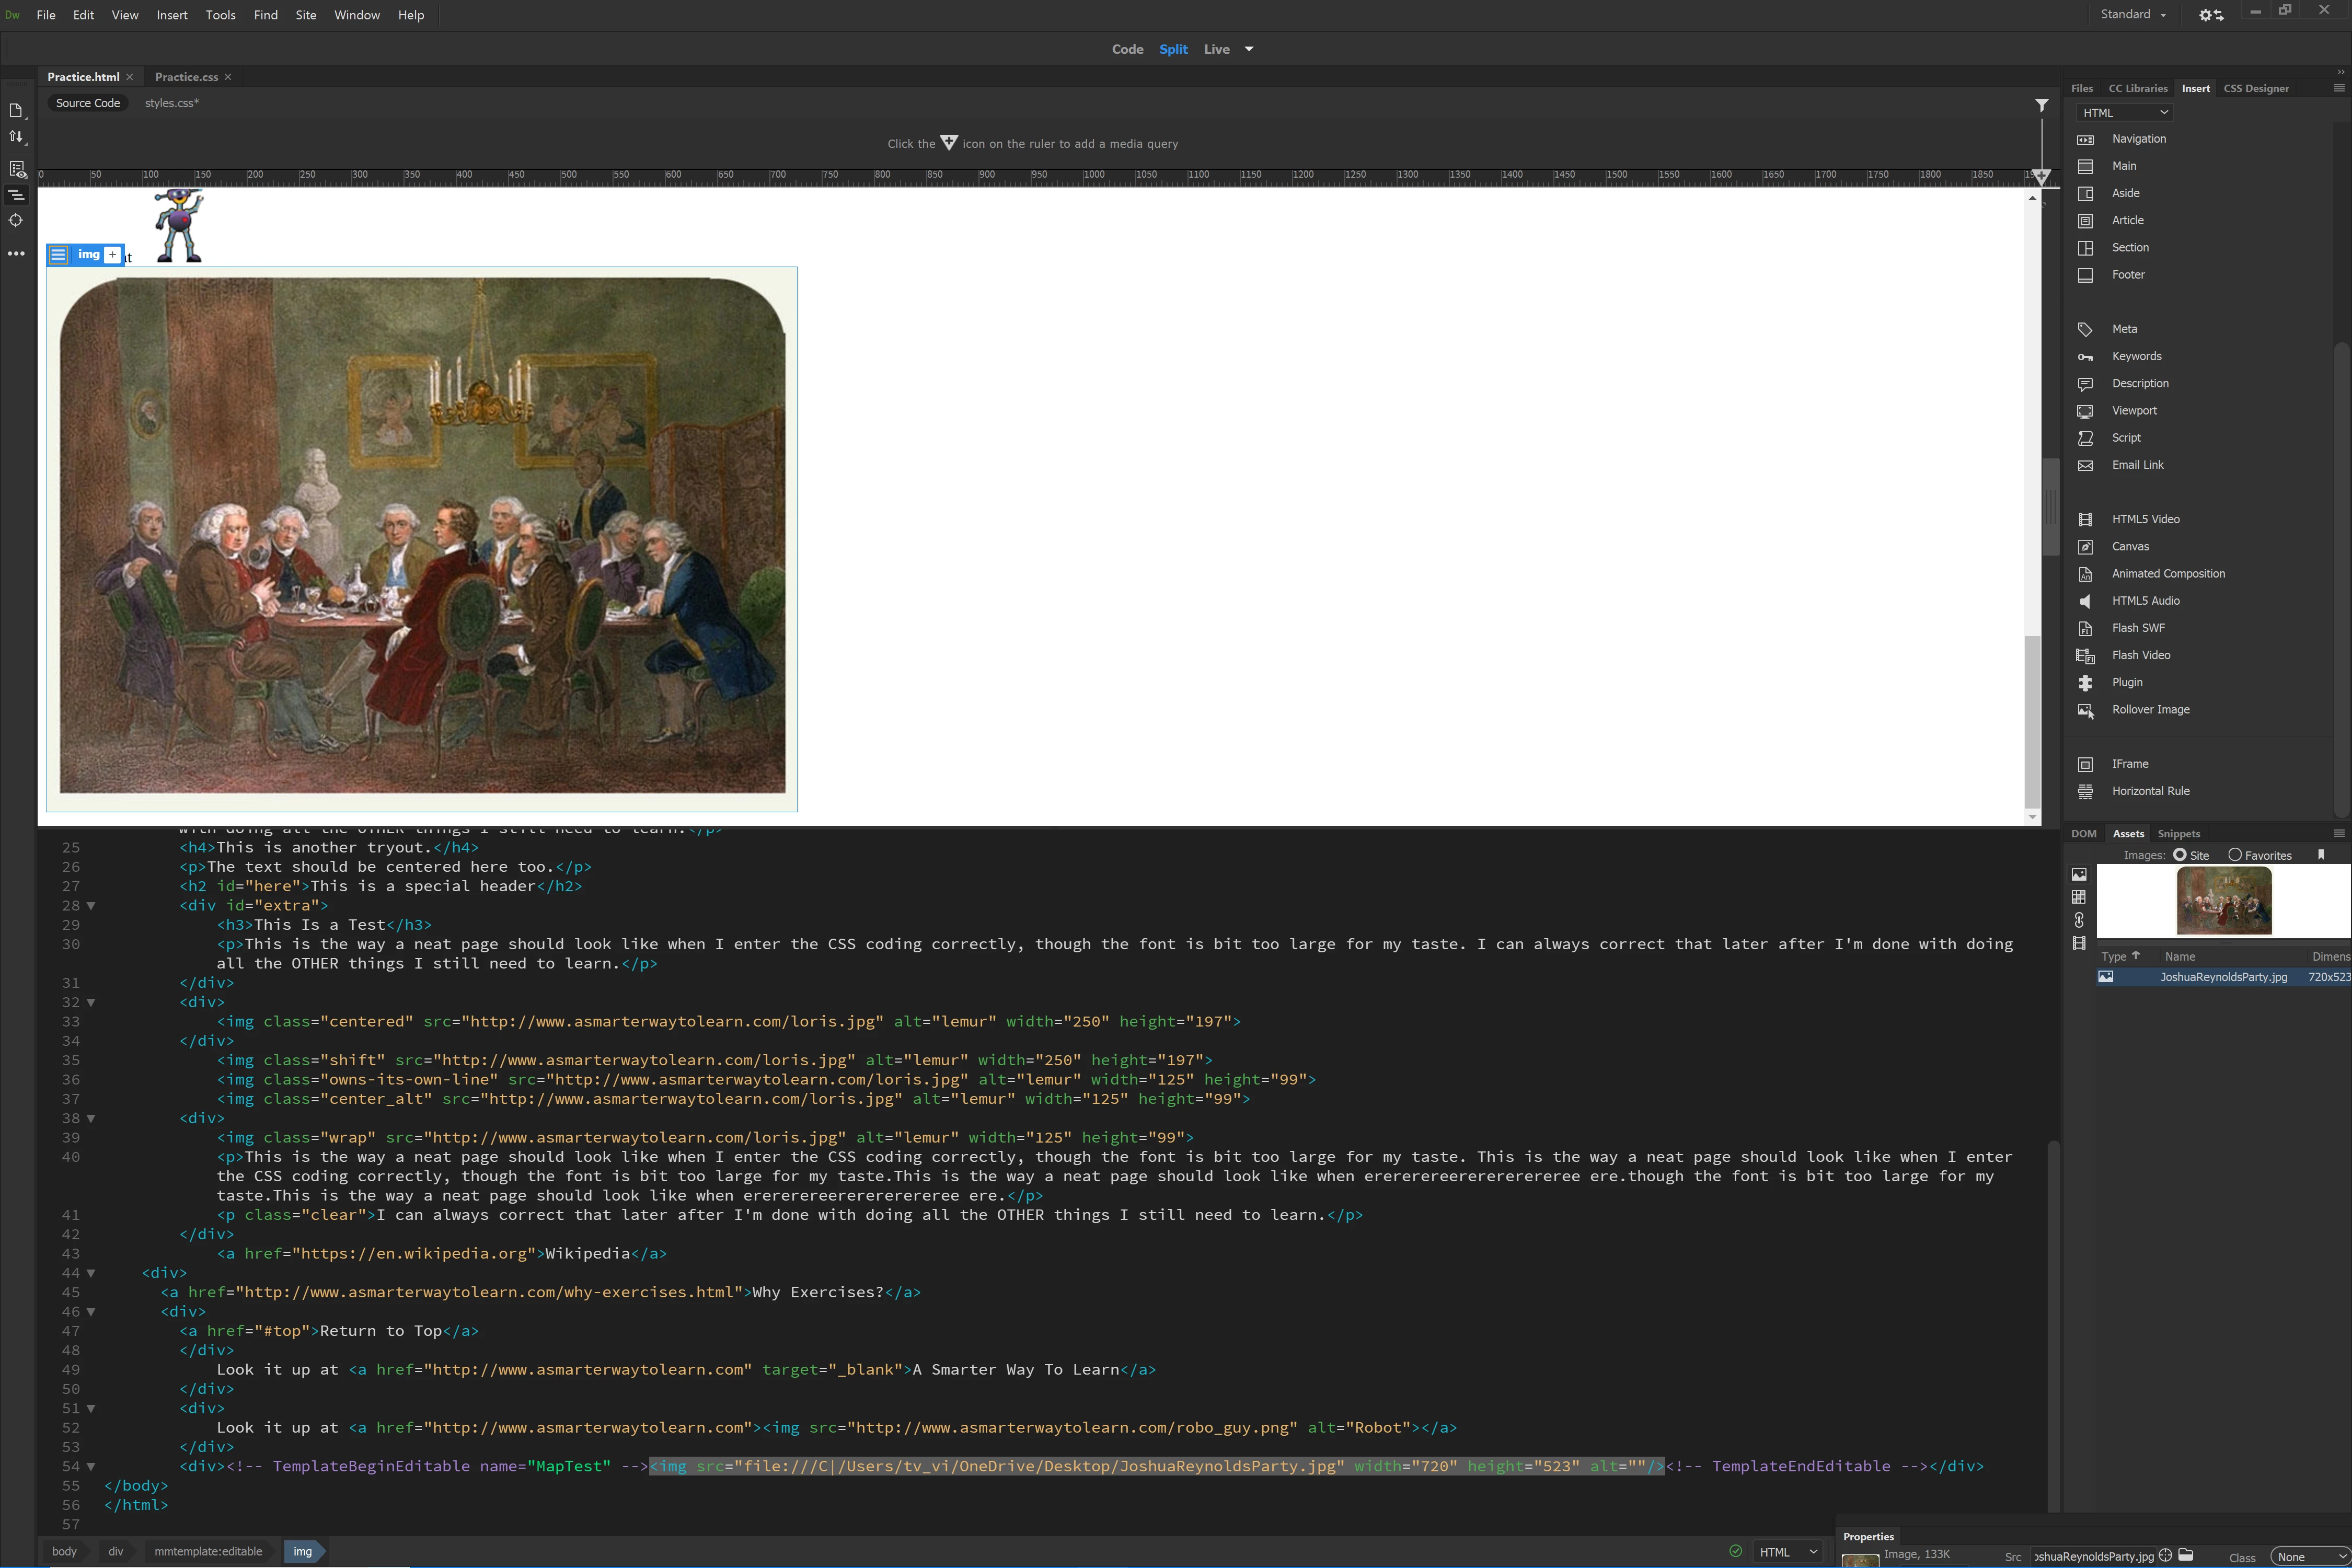Image resolution: width=2352 pixels, height=1568 pixels.
Task: Switch to the CSS Designer tab
Action: (x=2256, y=88)
